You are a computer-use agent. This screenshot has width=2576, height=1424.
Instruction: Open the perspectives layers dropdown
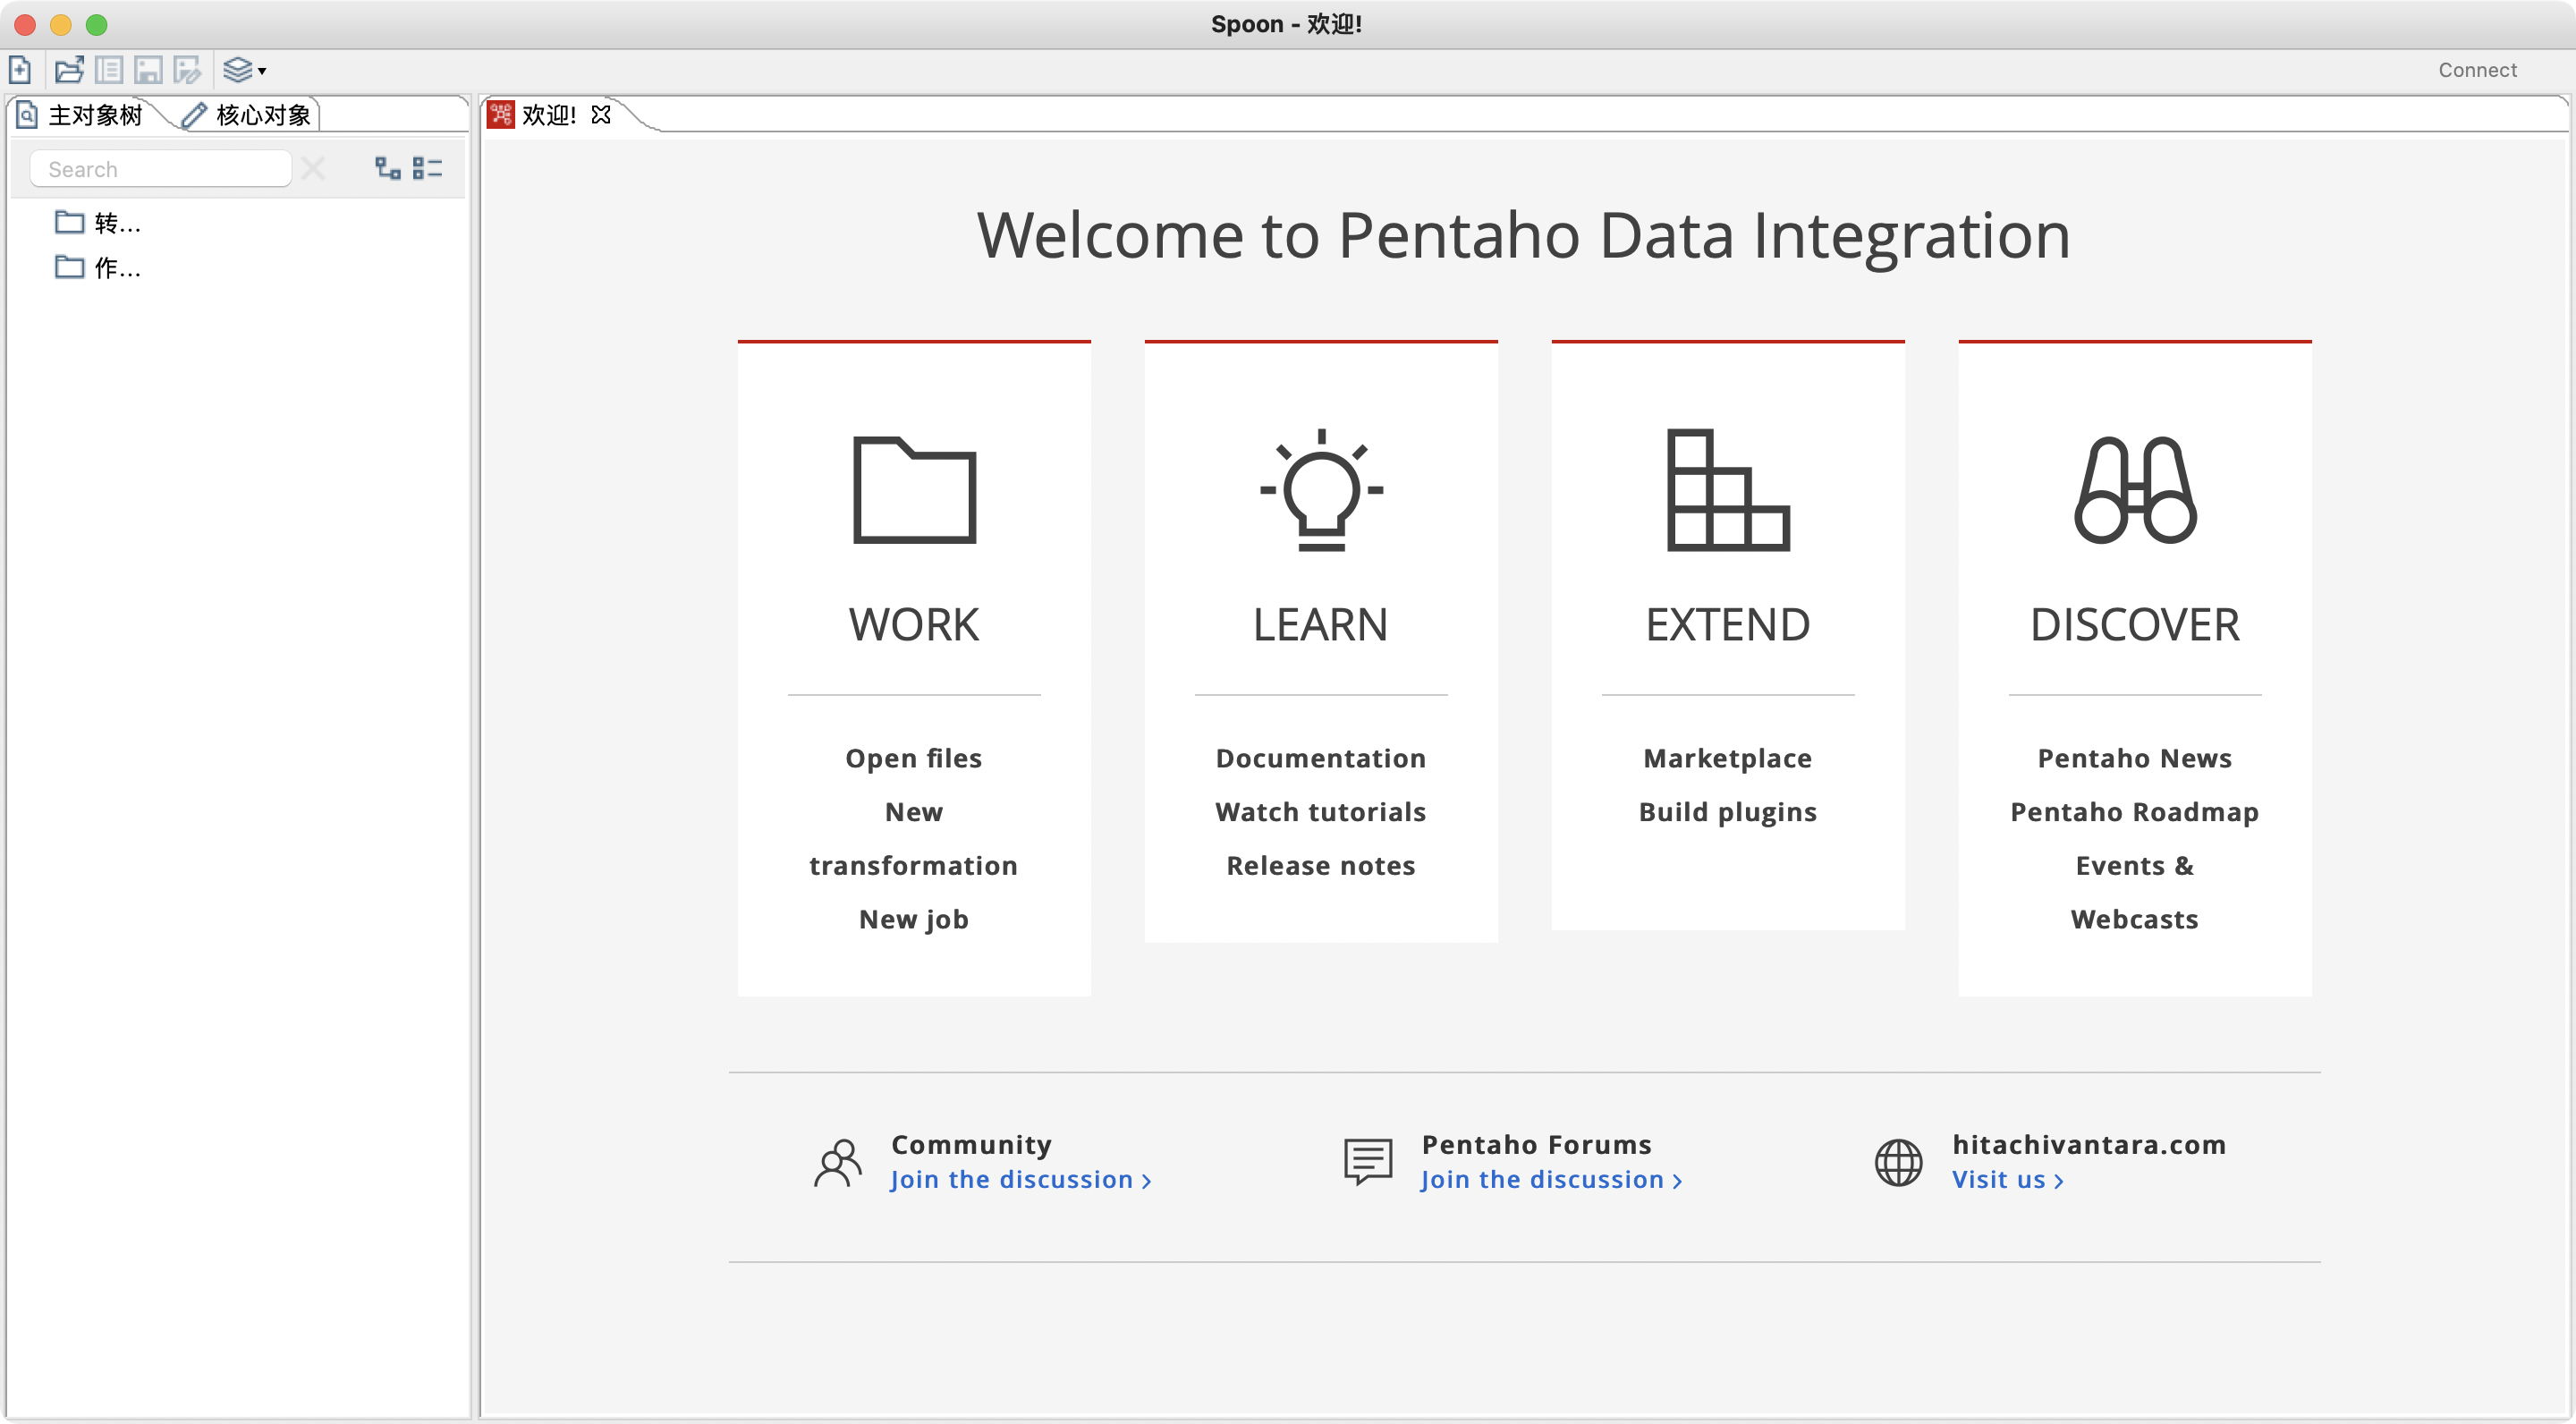[x=244, y=70]
